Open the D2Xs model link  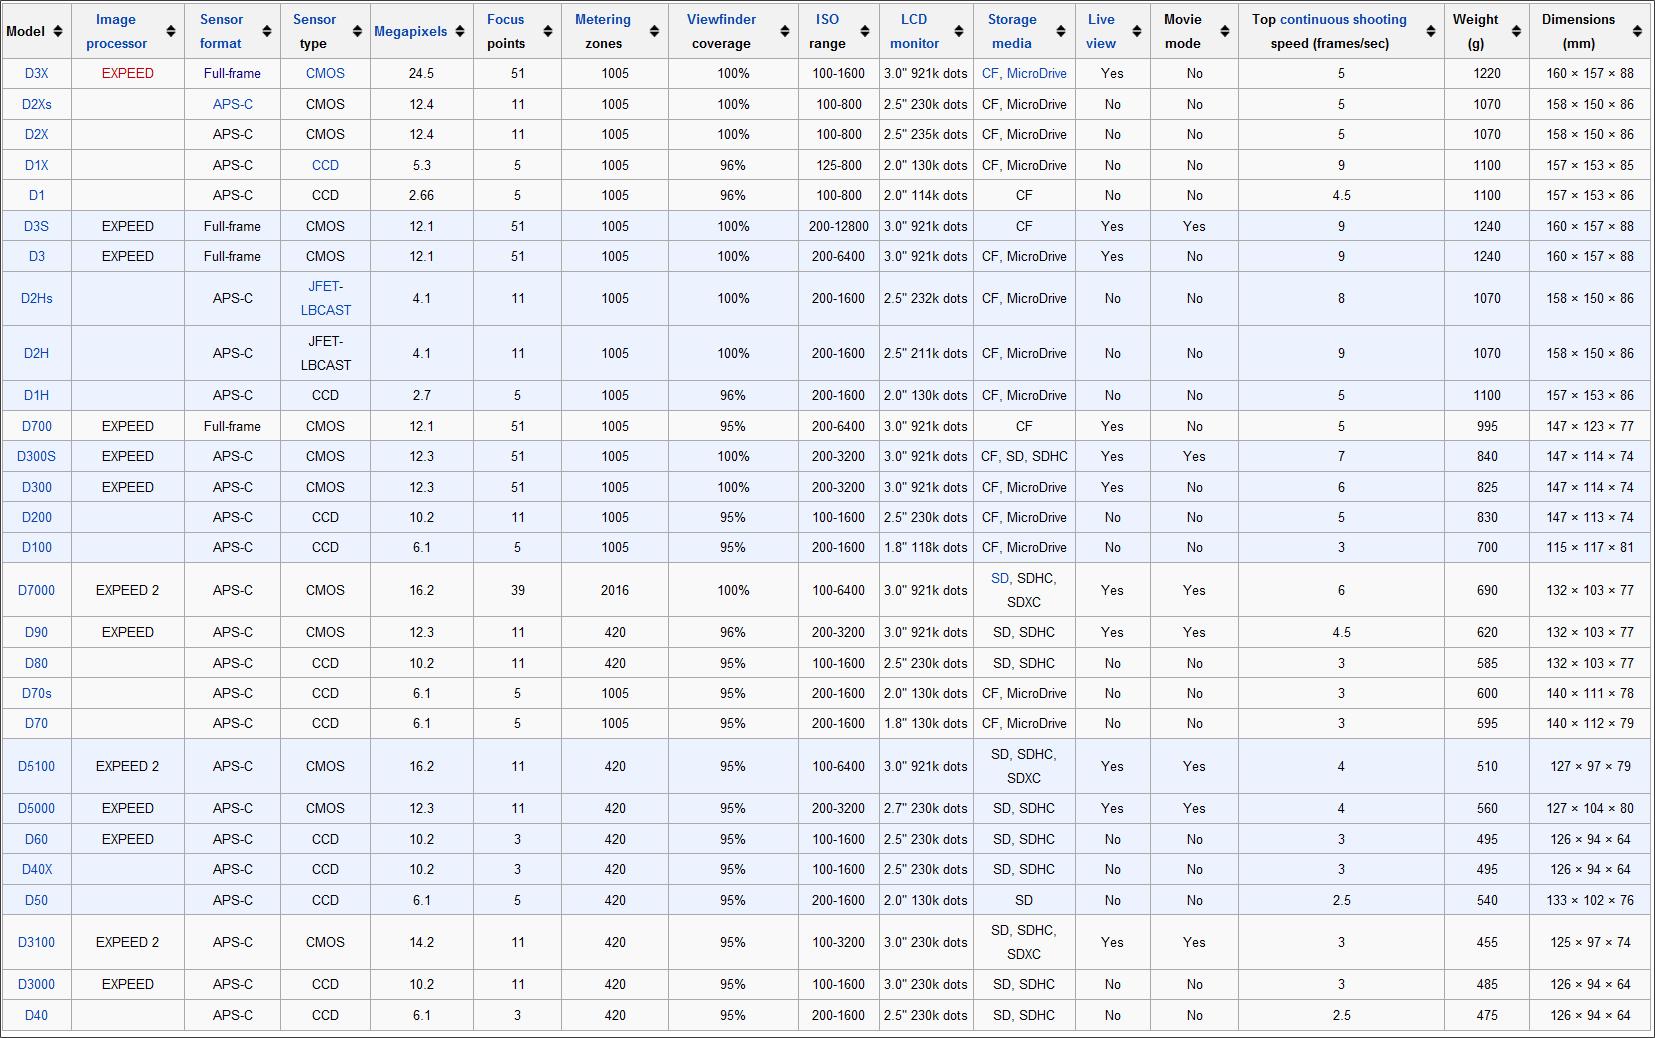point(36,104)
